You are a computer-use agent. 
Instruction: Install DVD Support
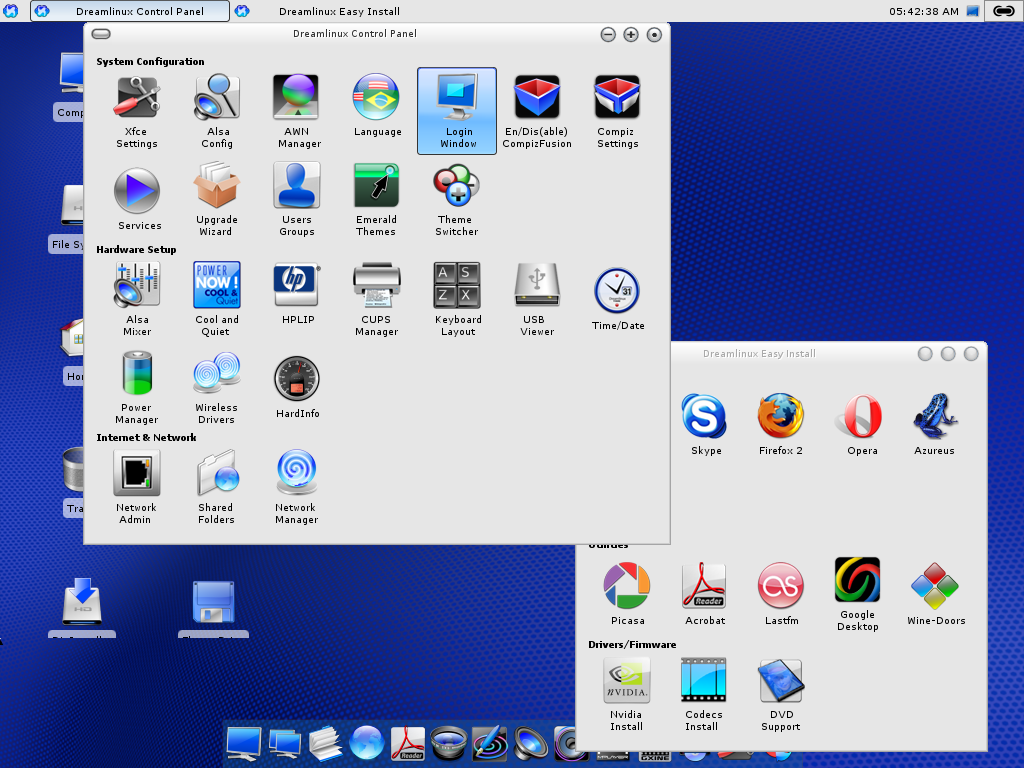coord(780,695)
